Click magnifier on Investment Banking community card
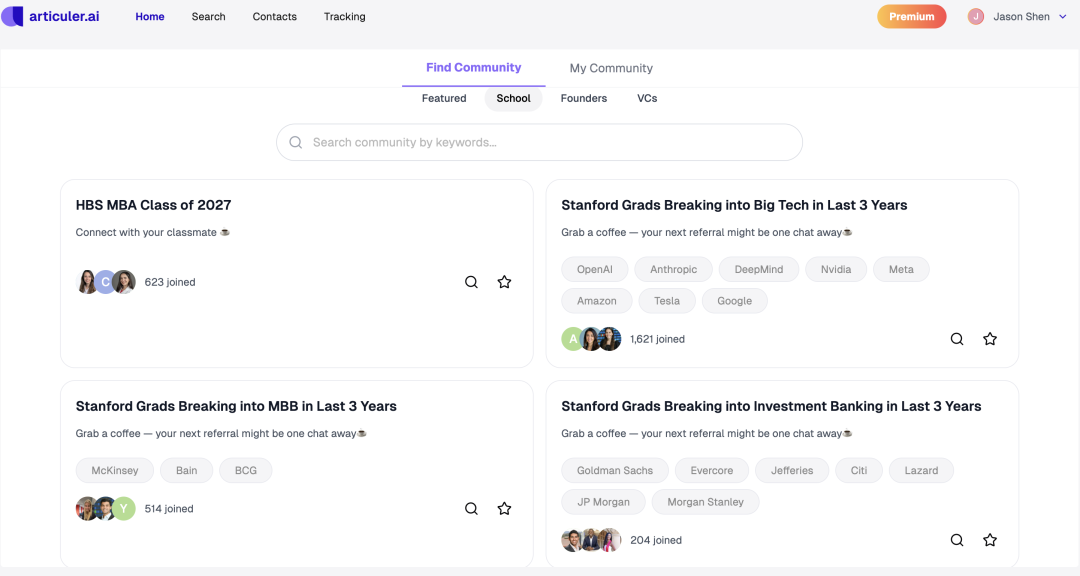Screen dimensions: 1080x576 pos(957,540)
